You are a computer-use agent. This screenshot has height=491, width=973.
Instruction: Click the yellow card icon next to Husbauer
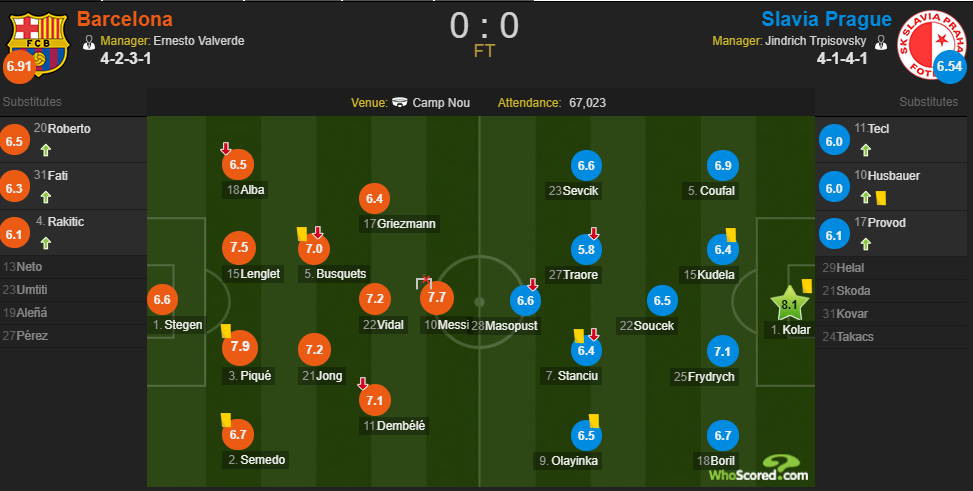click(881, 198)
